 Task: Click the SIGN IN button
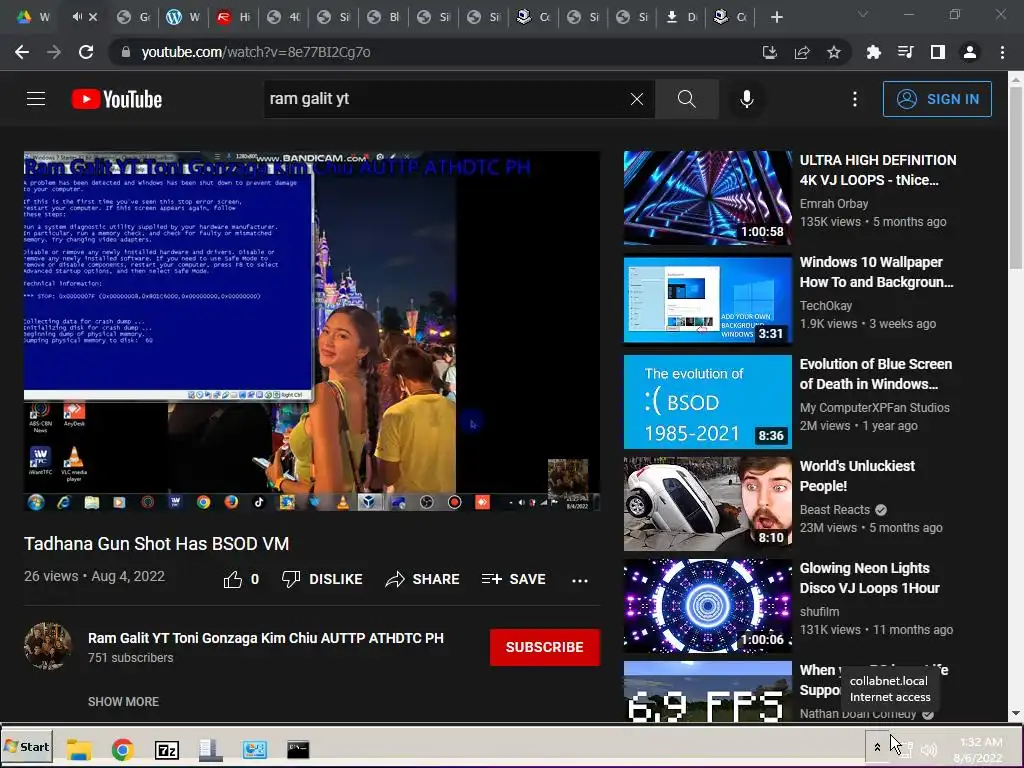(x=937, y=99)
